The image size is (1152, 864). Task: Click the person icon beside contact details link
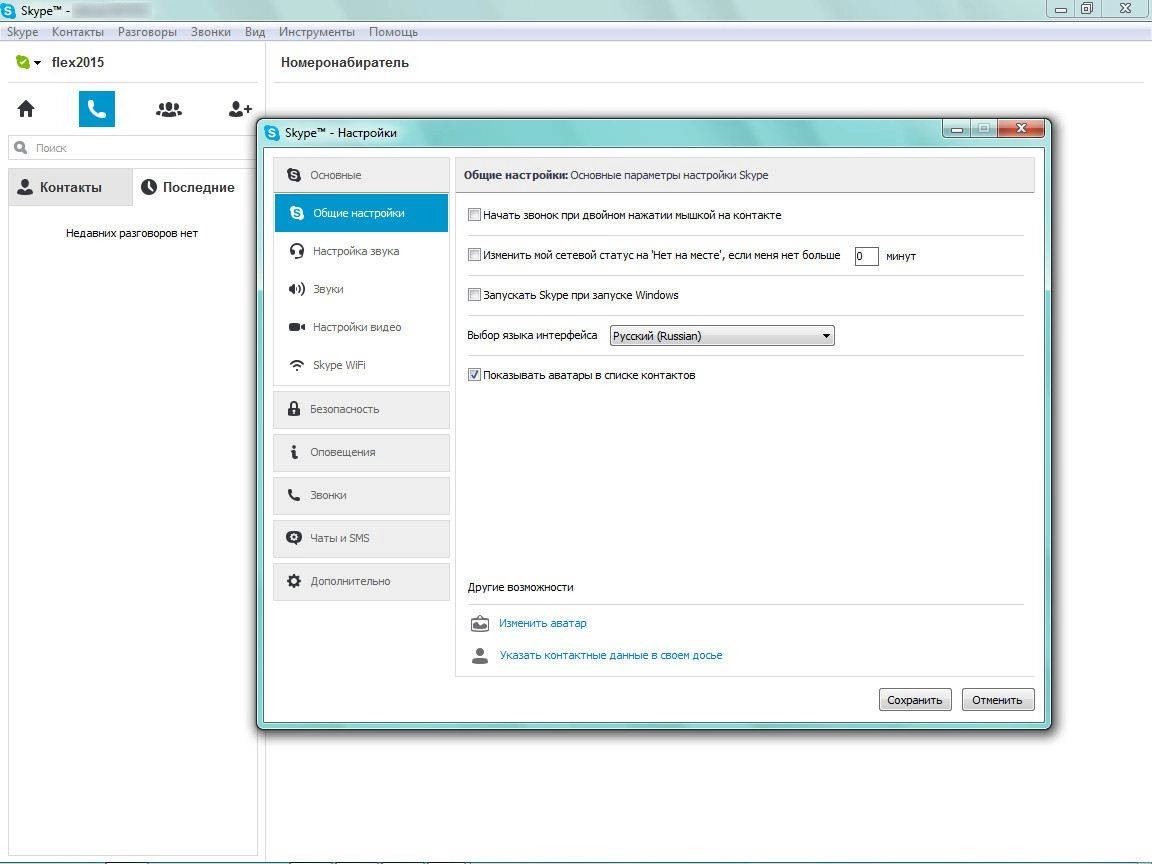point(480,655)
